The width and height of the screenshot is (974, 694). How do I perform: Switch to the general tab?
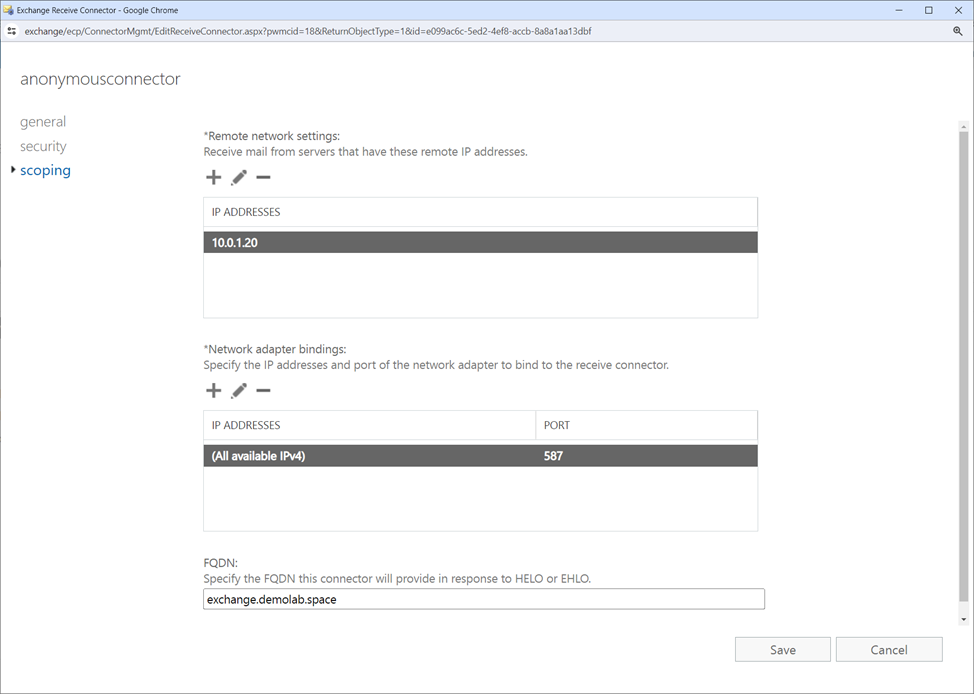pos(43,121)
